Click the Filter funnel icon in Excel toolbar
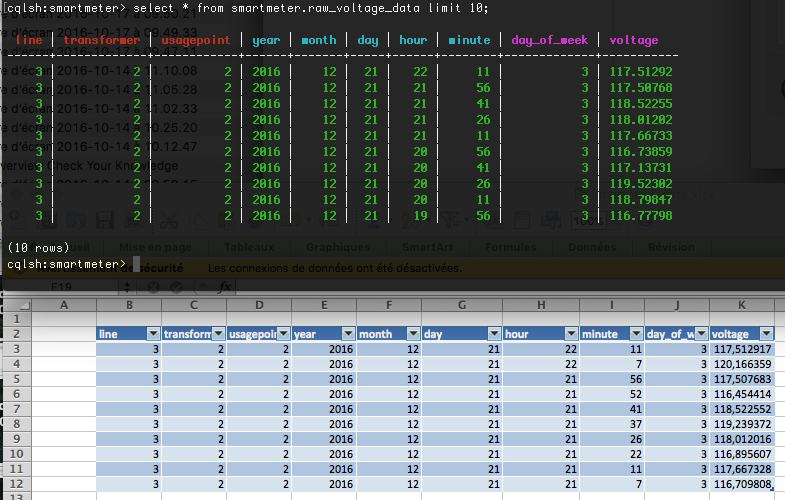 450,219
